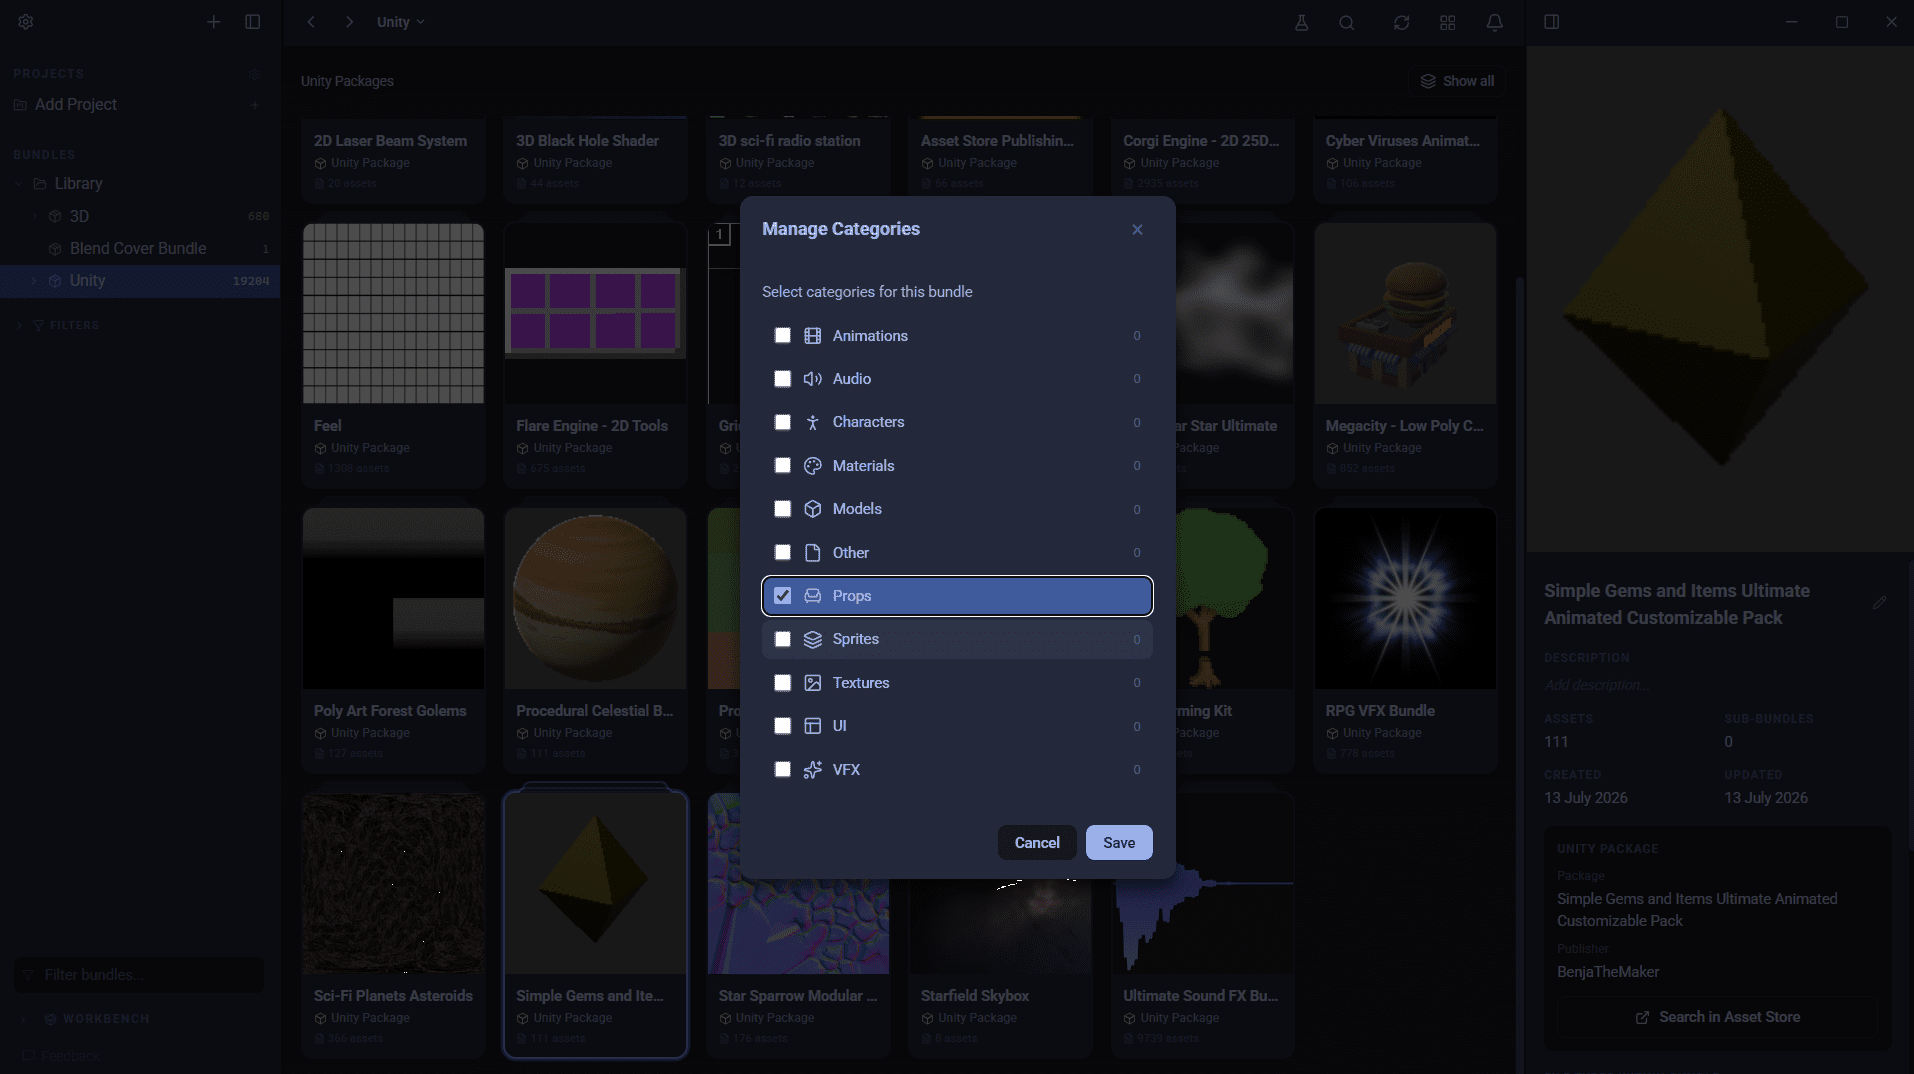Open the Megacity Low Poly thumbnail
The image size is (1914, 1074).
[x=1405, y=313]
